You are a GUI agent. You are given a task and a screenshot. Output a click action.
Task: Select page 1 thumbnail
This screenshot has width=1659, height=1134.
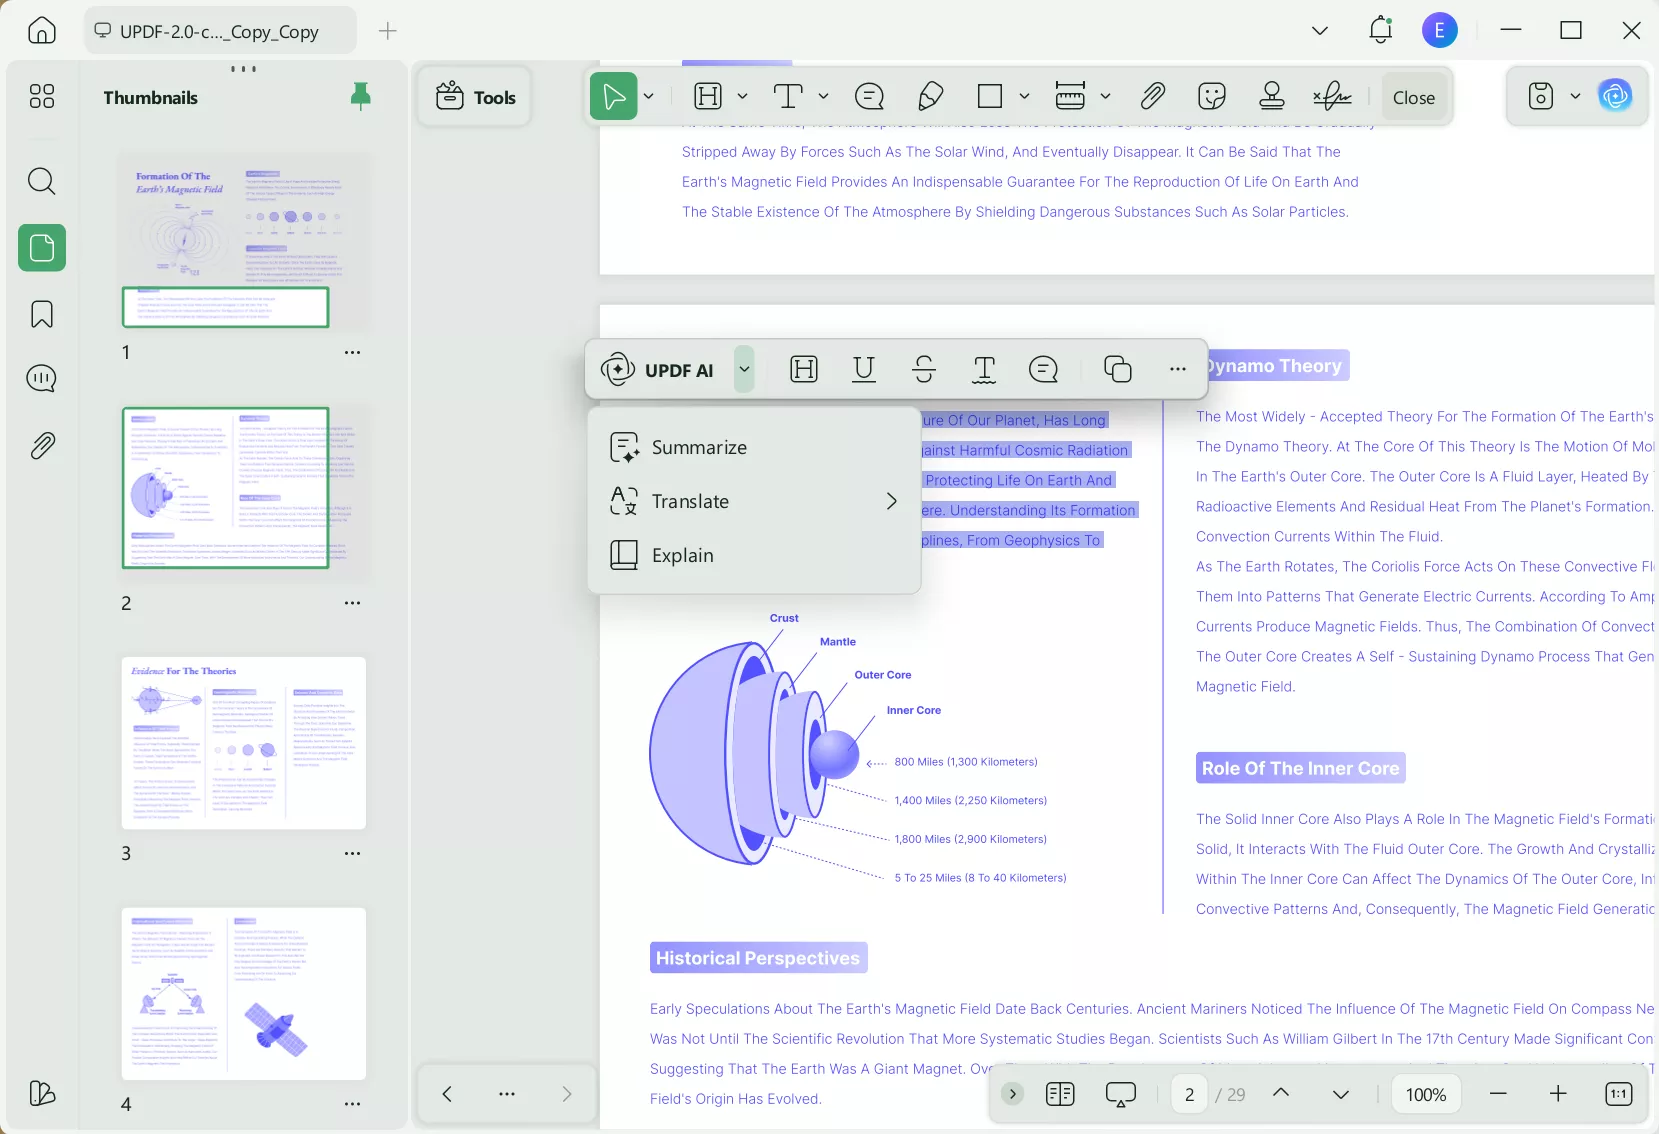244,240
